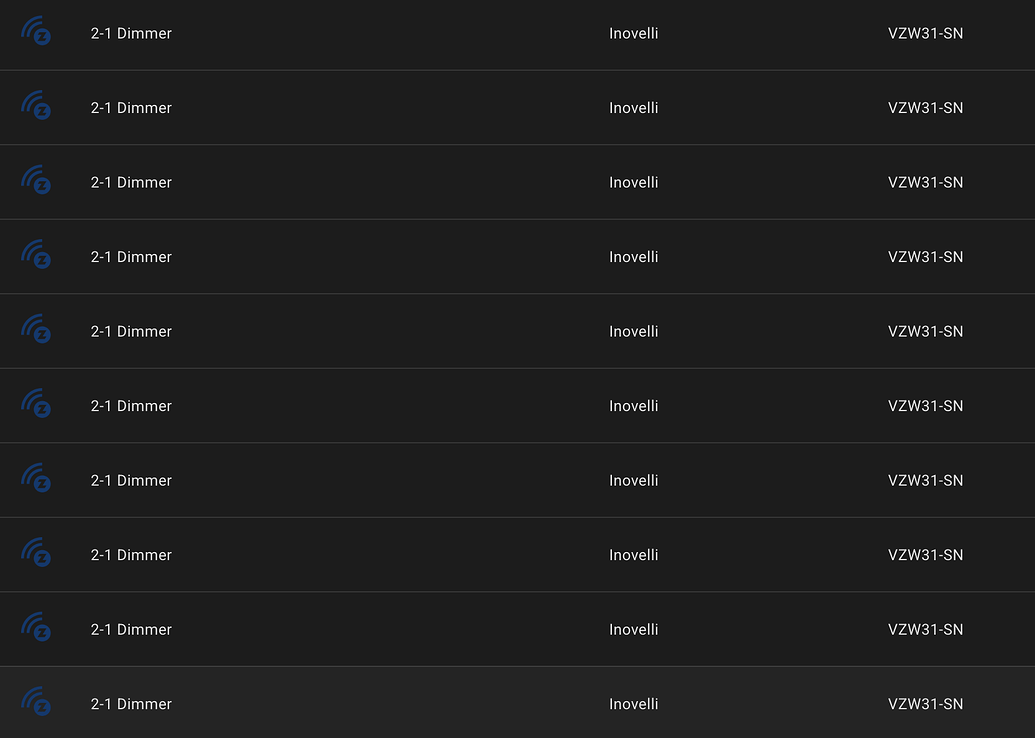1035x738 pixels.
Task: Select the 2-1 Dimmer name on row three
Action: [131, 182]
